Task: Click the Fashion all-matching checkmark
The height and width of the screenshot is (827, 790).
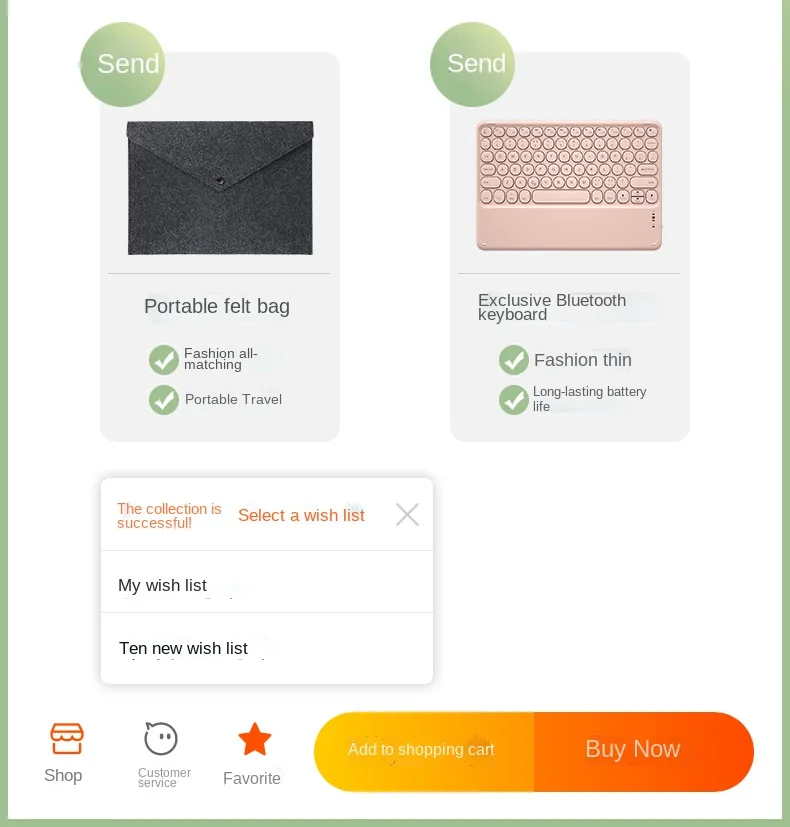Action: point(164,360)
